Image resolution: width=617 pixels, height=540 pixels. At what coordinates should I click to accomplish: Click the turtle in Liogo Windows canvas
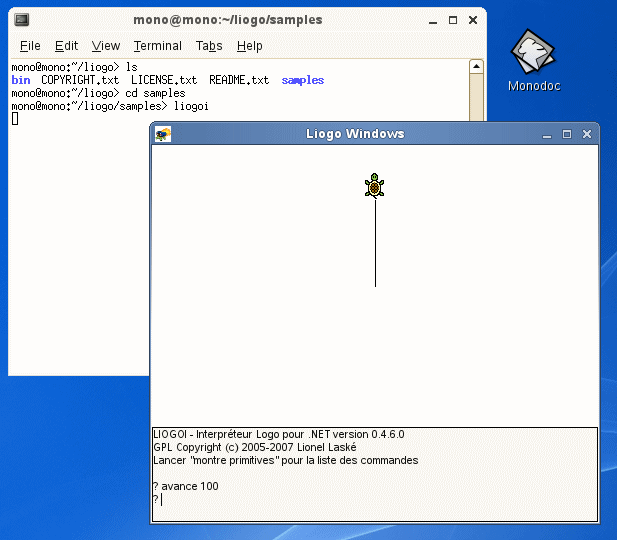[374, 185]
